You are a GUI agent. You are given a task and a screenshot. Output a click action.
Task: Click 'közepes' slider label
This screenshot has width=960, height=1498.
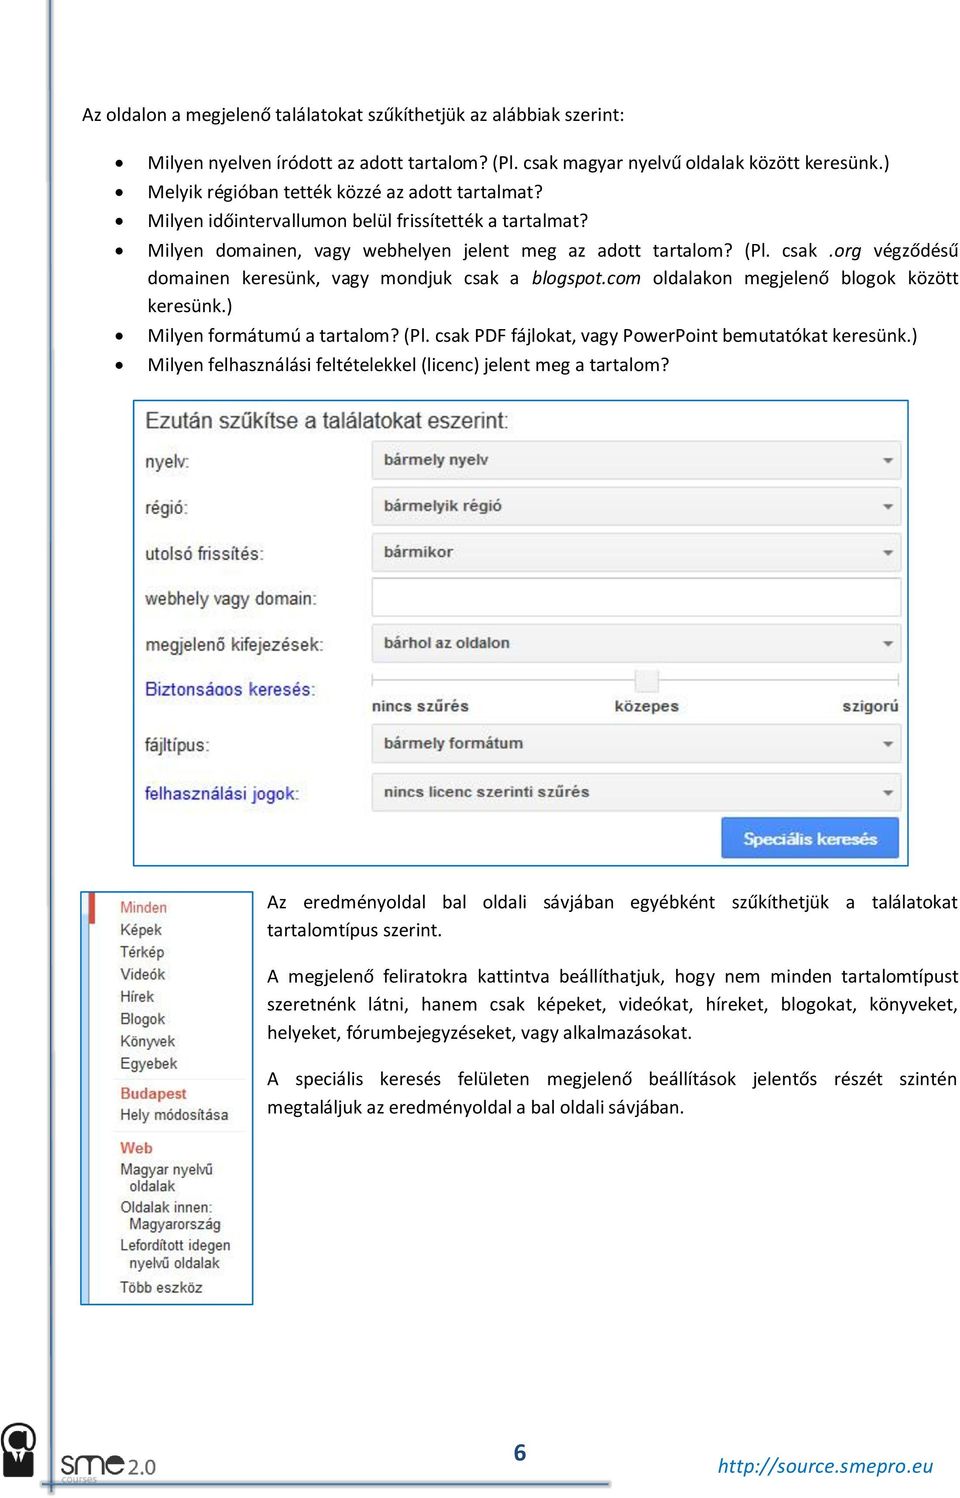[646, 706]
